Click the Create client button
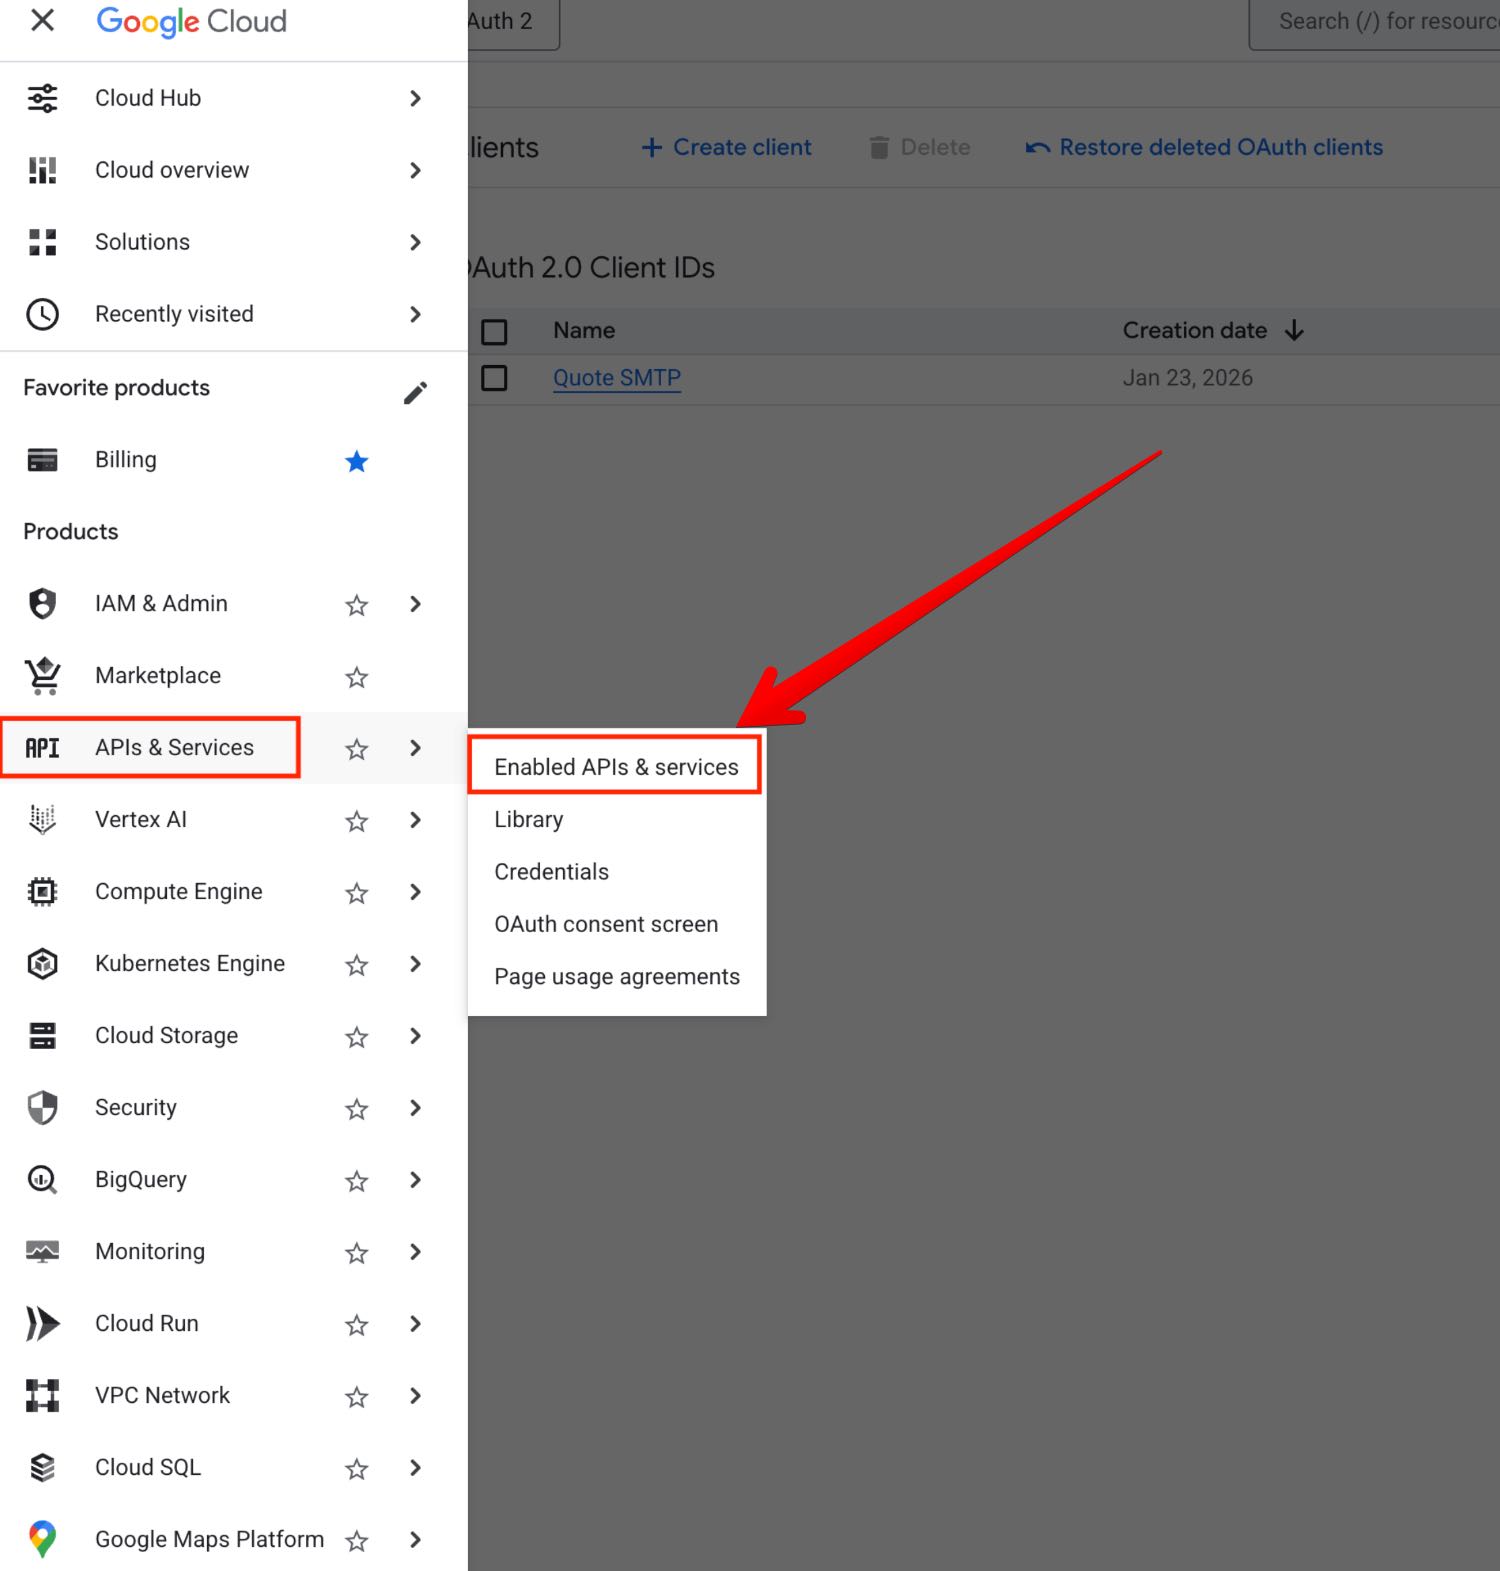This screenshot has height=1571, width=1500. point(726,147)
